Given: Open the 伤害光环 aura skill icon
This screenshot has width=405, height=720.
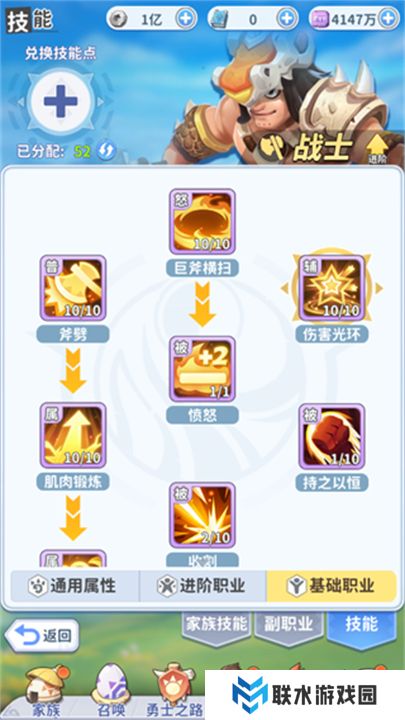Looking at the screenshot, I should [332, 288].
